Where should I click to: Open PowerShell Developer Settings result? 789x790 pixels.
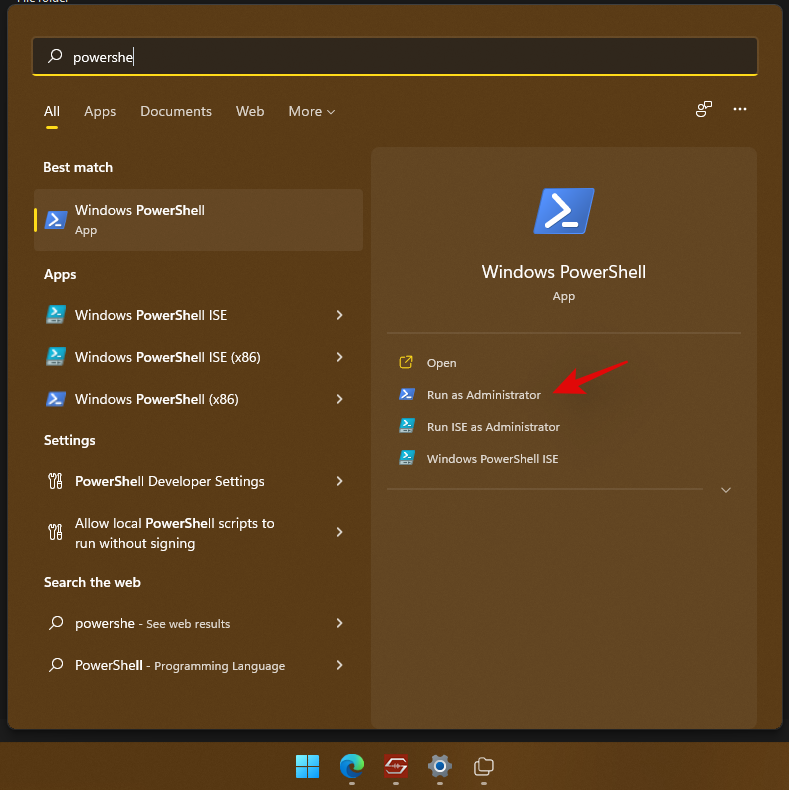click(x=170, y=481)
